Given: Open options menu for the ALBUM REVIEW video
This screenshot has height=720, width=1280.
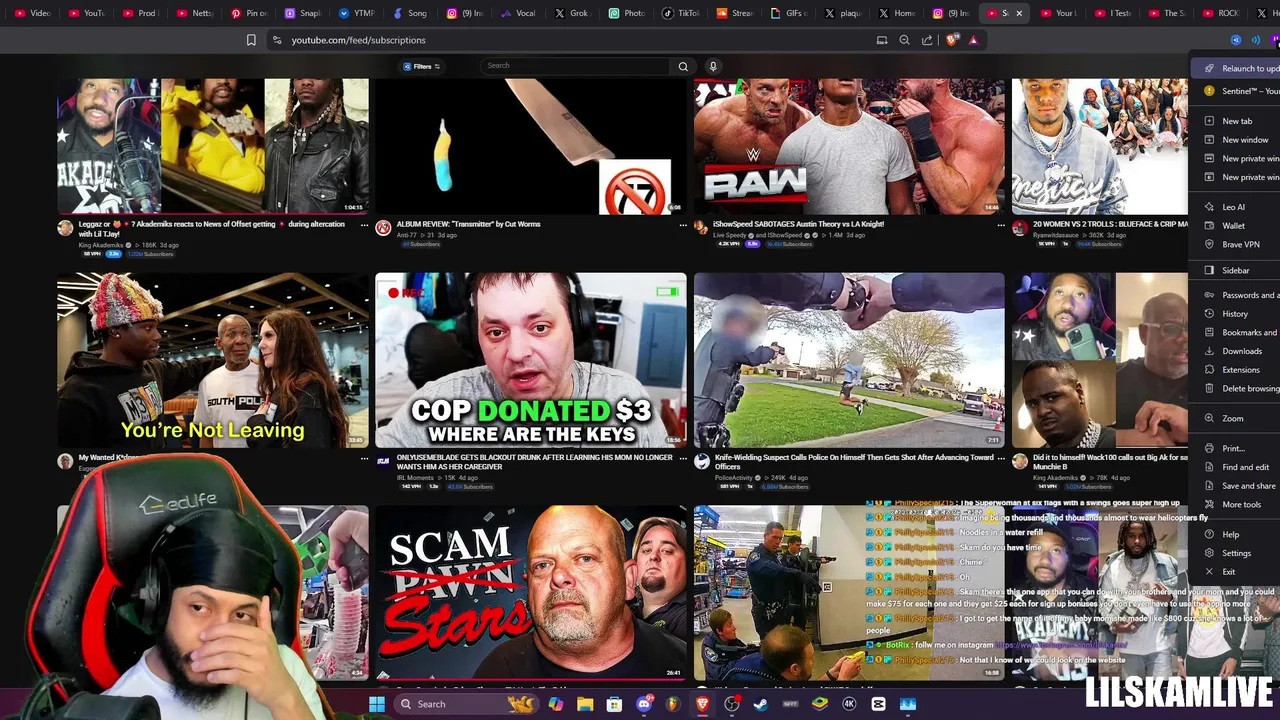Looking at the screenshot, I should (683, 225).
